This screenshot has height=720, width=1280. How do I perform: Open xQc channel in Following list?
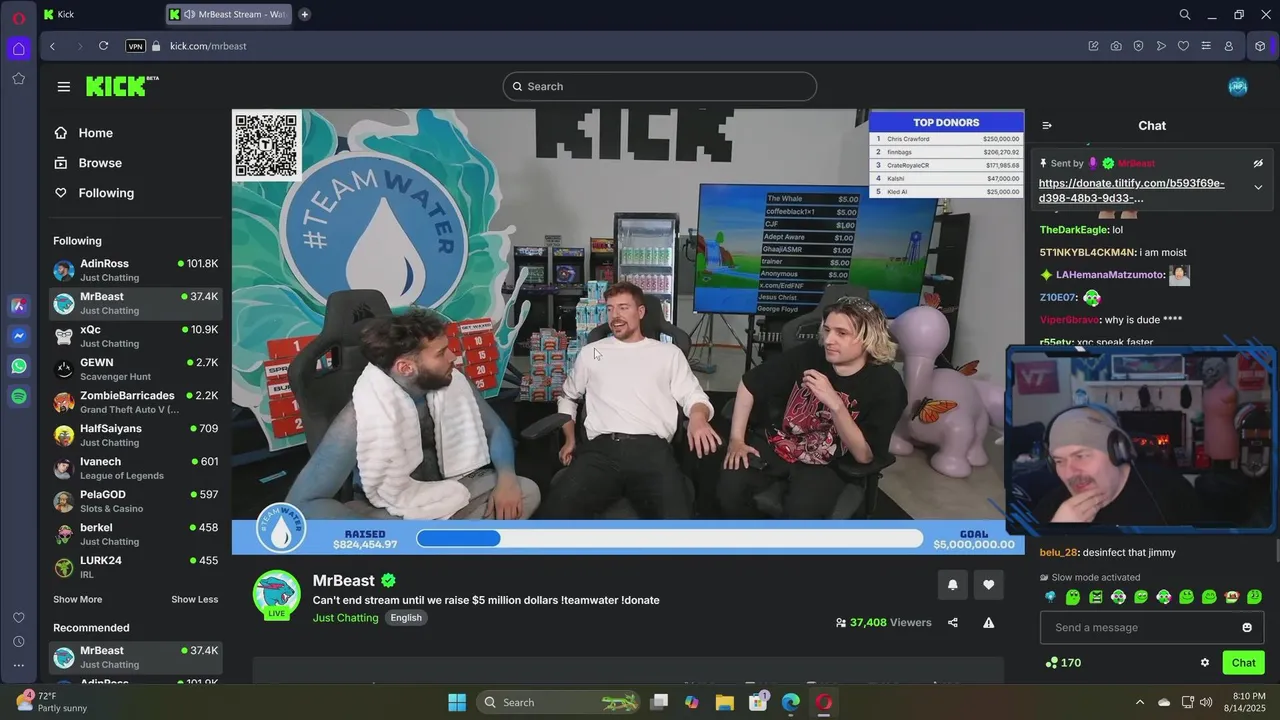pos(136,336)
